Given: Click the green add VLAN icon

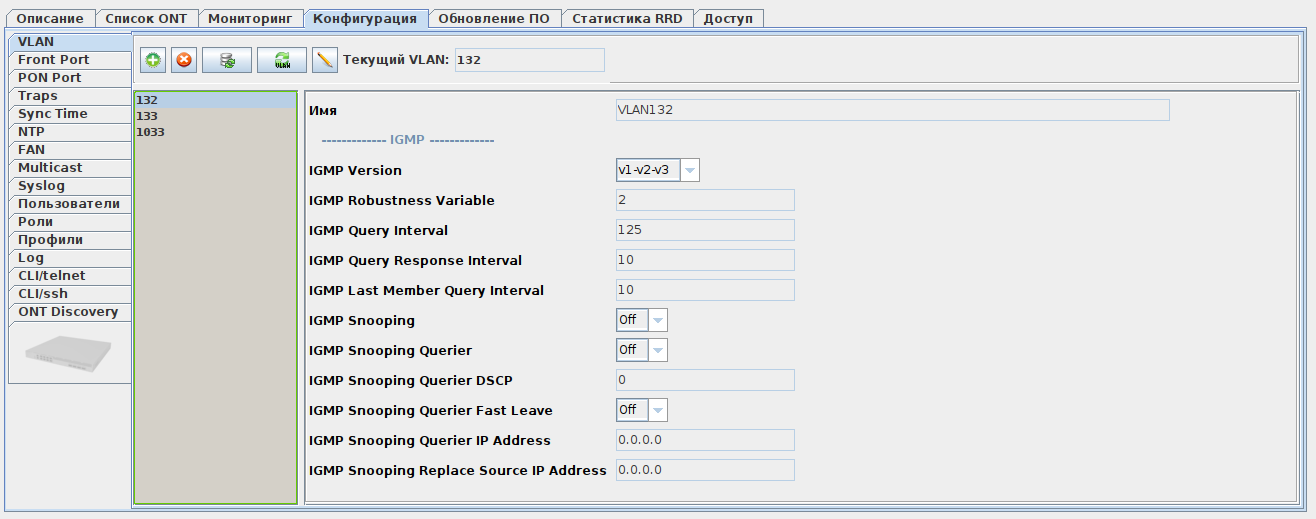Looking at the screenshot, I should point(153,60).
